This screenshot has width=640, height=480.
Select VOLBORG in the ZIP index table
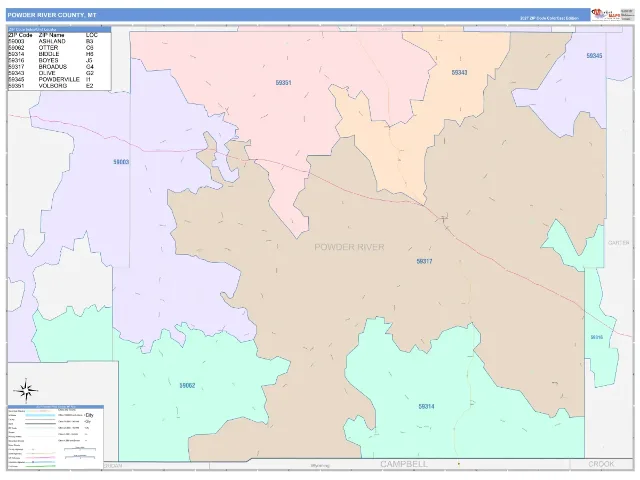(x=51, y=86)
